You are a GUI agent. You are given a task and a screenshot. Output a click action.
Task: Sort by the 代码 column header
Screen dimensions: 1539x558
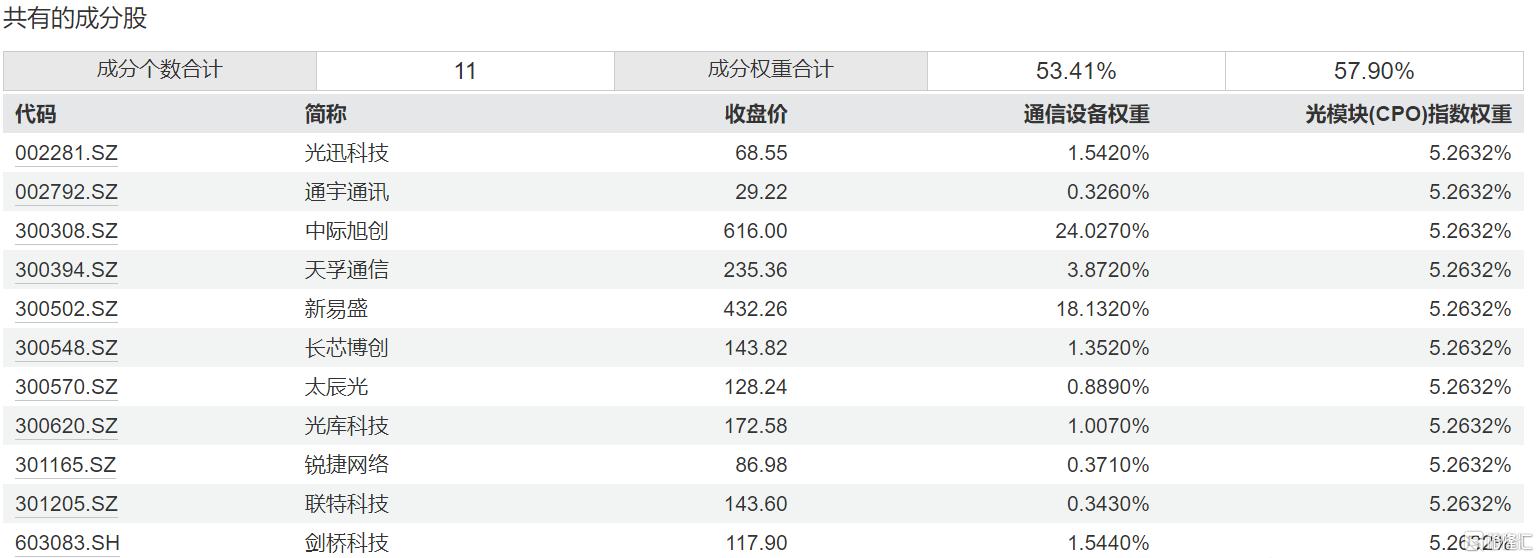36,114
